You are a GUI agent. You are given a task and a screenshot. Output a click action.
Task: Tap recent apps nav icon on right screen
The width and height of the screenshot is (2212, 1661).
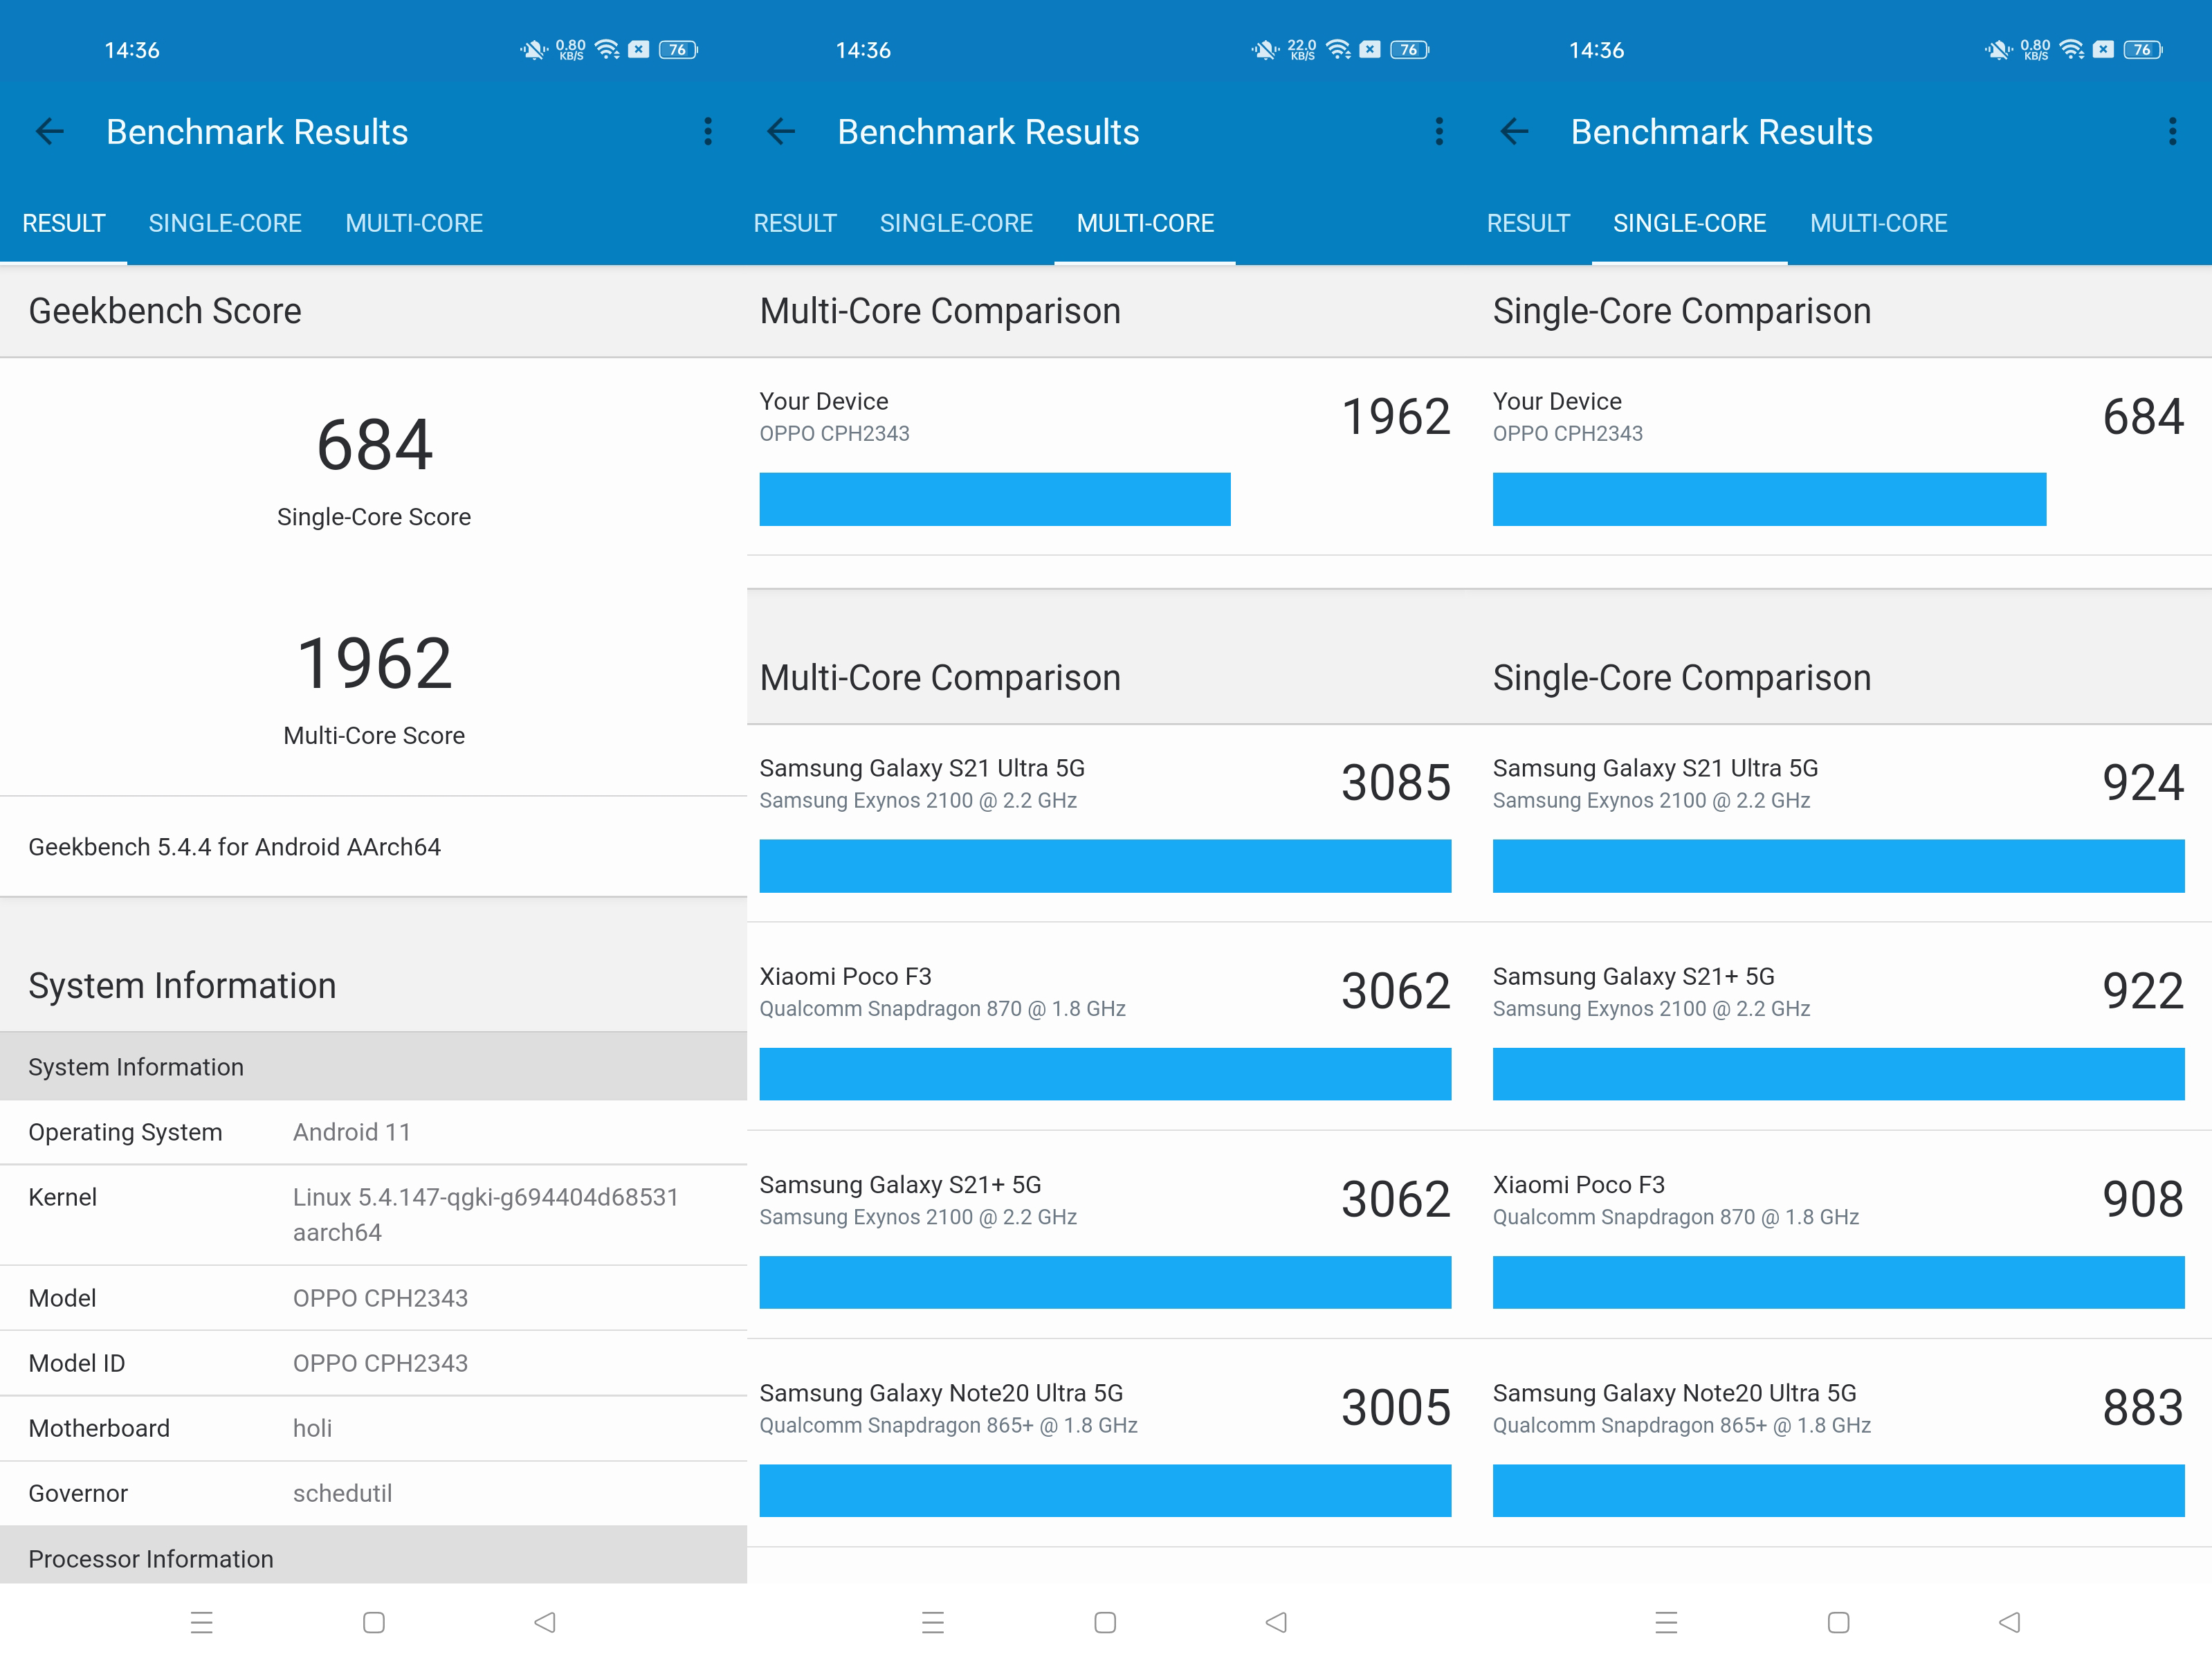[x=1666, y=1622]
